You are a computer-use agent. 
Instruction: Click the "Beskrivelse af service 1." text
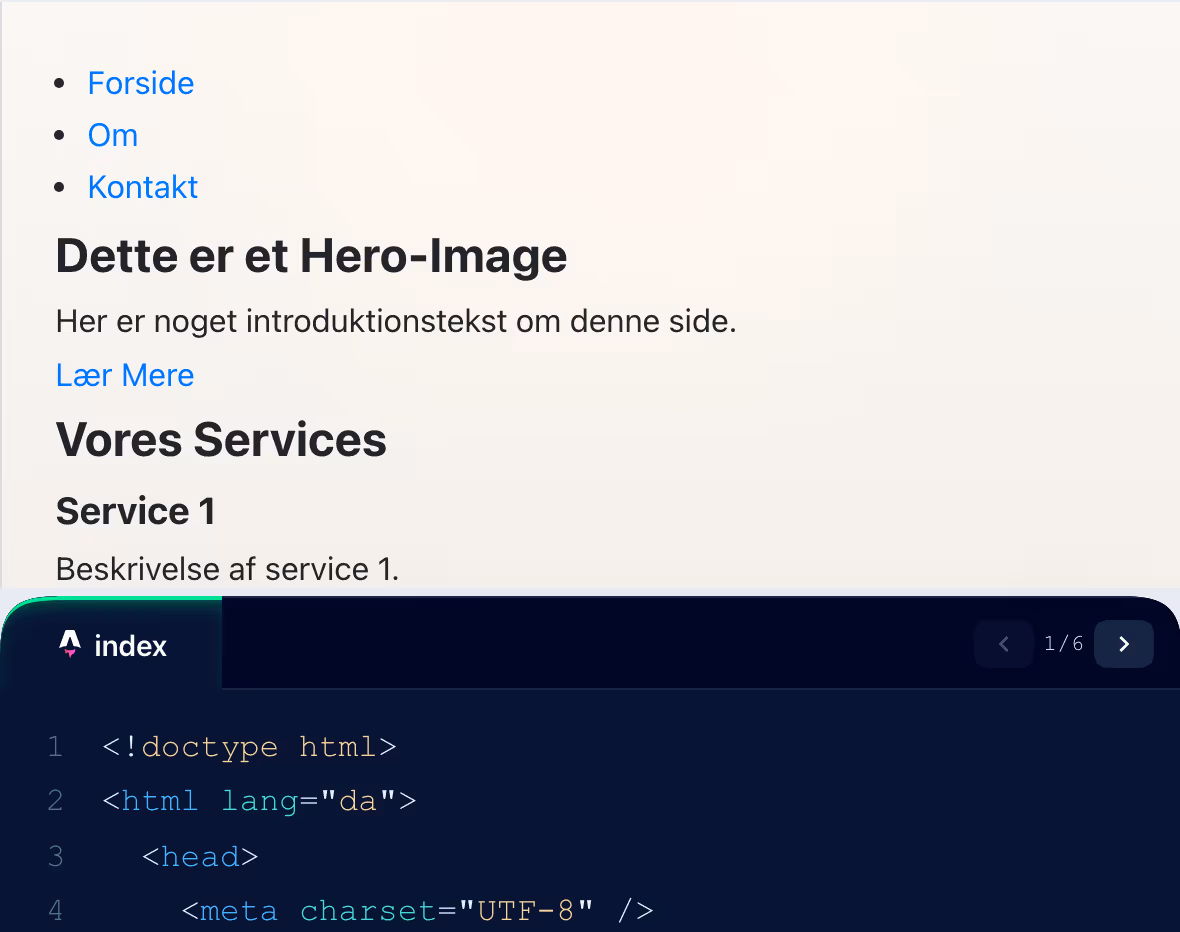tap(227, 569)
